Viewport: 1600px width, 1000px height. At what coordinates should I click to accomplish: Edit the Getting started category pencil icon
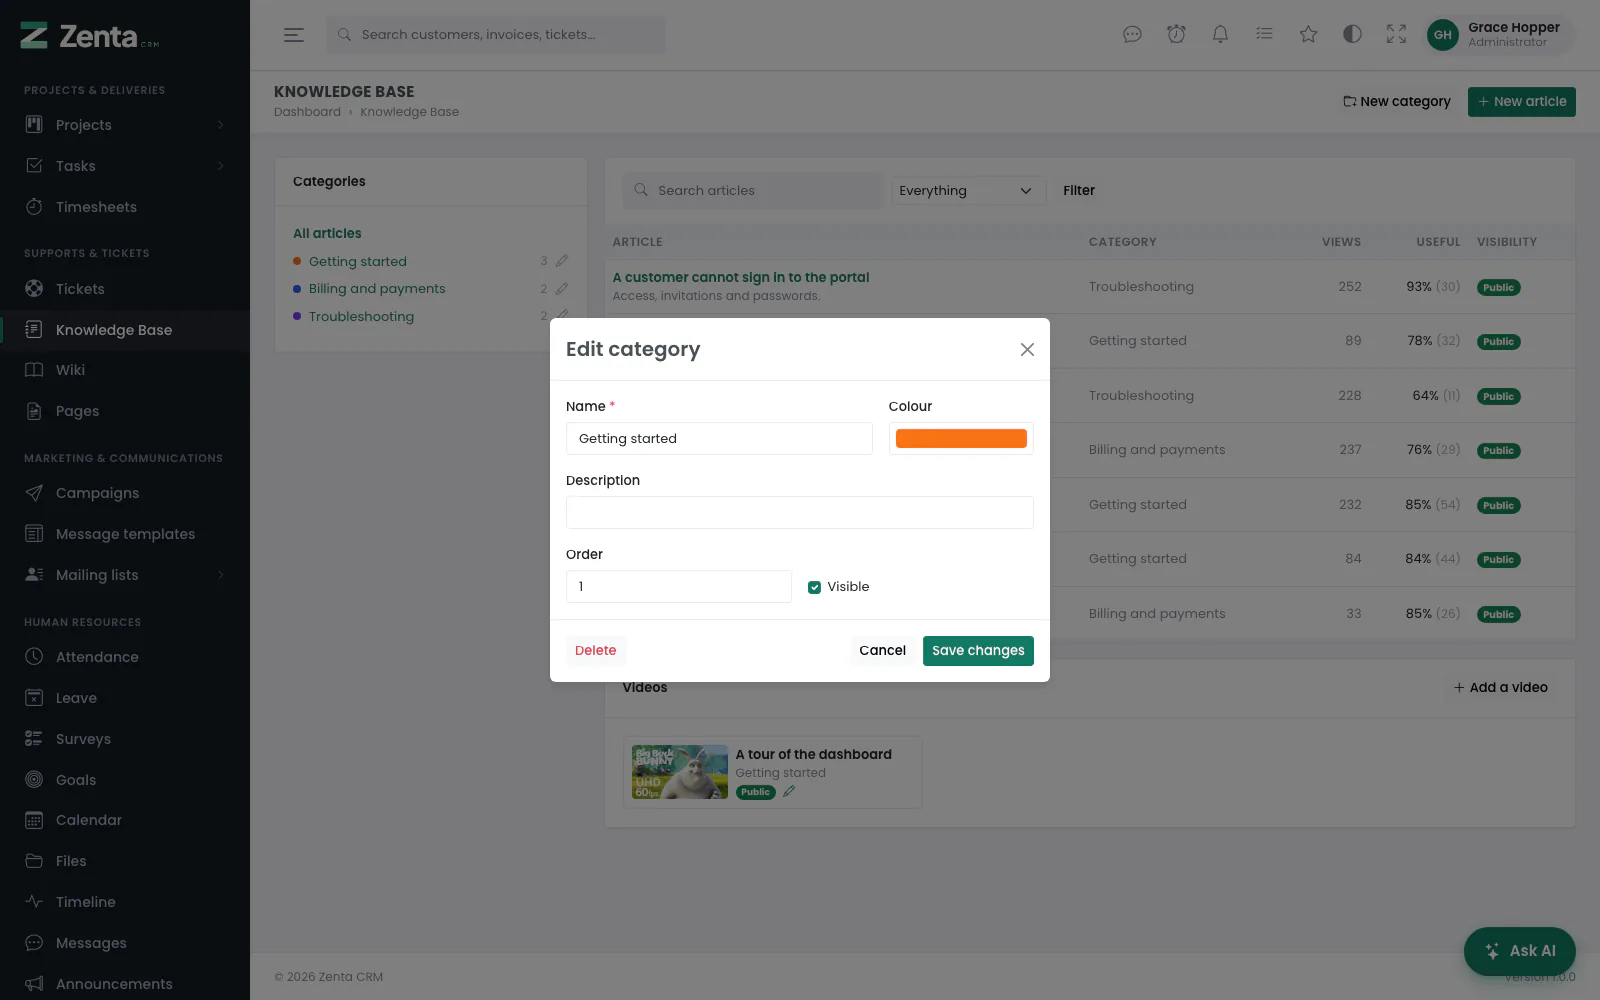(562, 261)
